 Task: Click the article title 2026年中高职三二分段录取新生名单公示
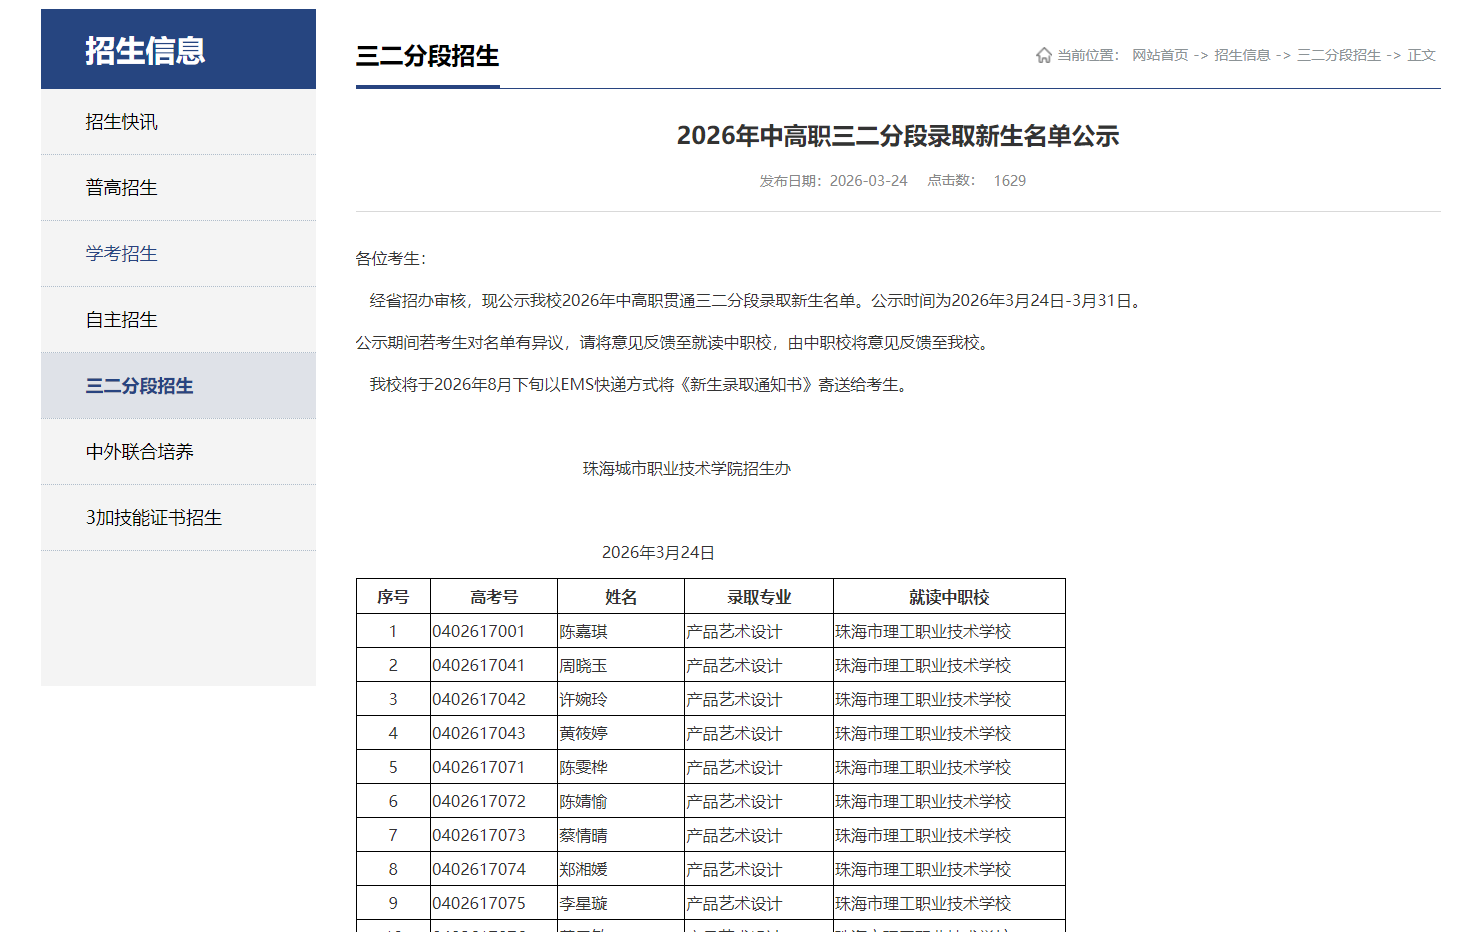(899, 136)
